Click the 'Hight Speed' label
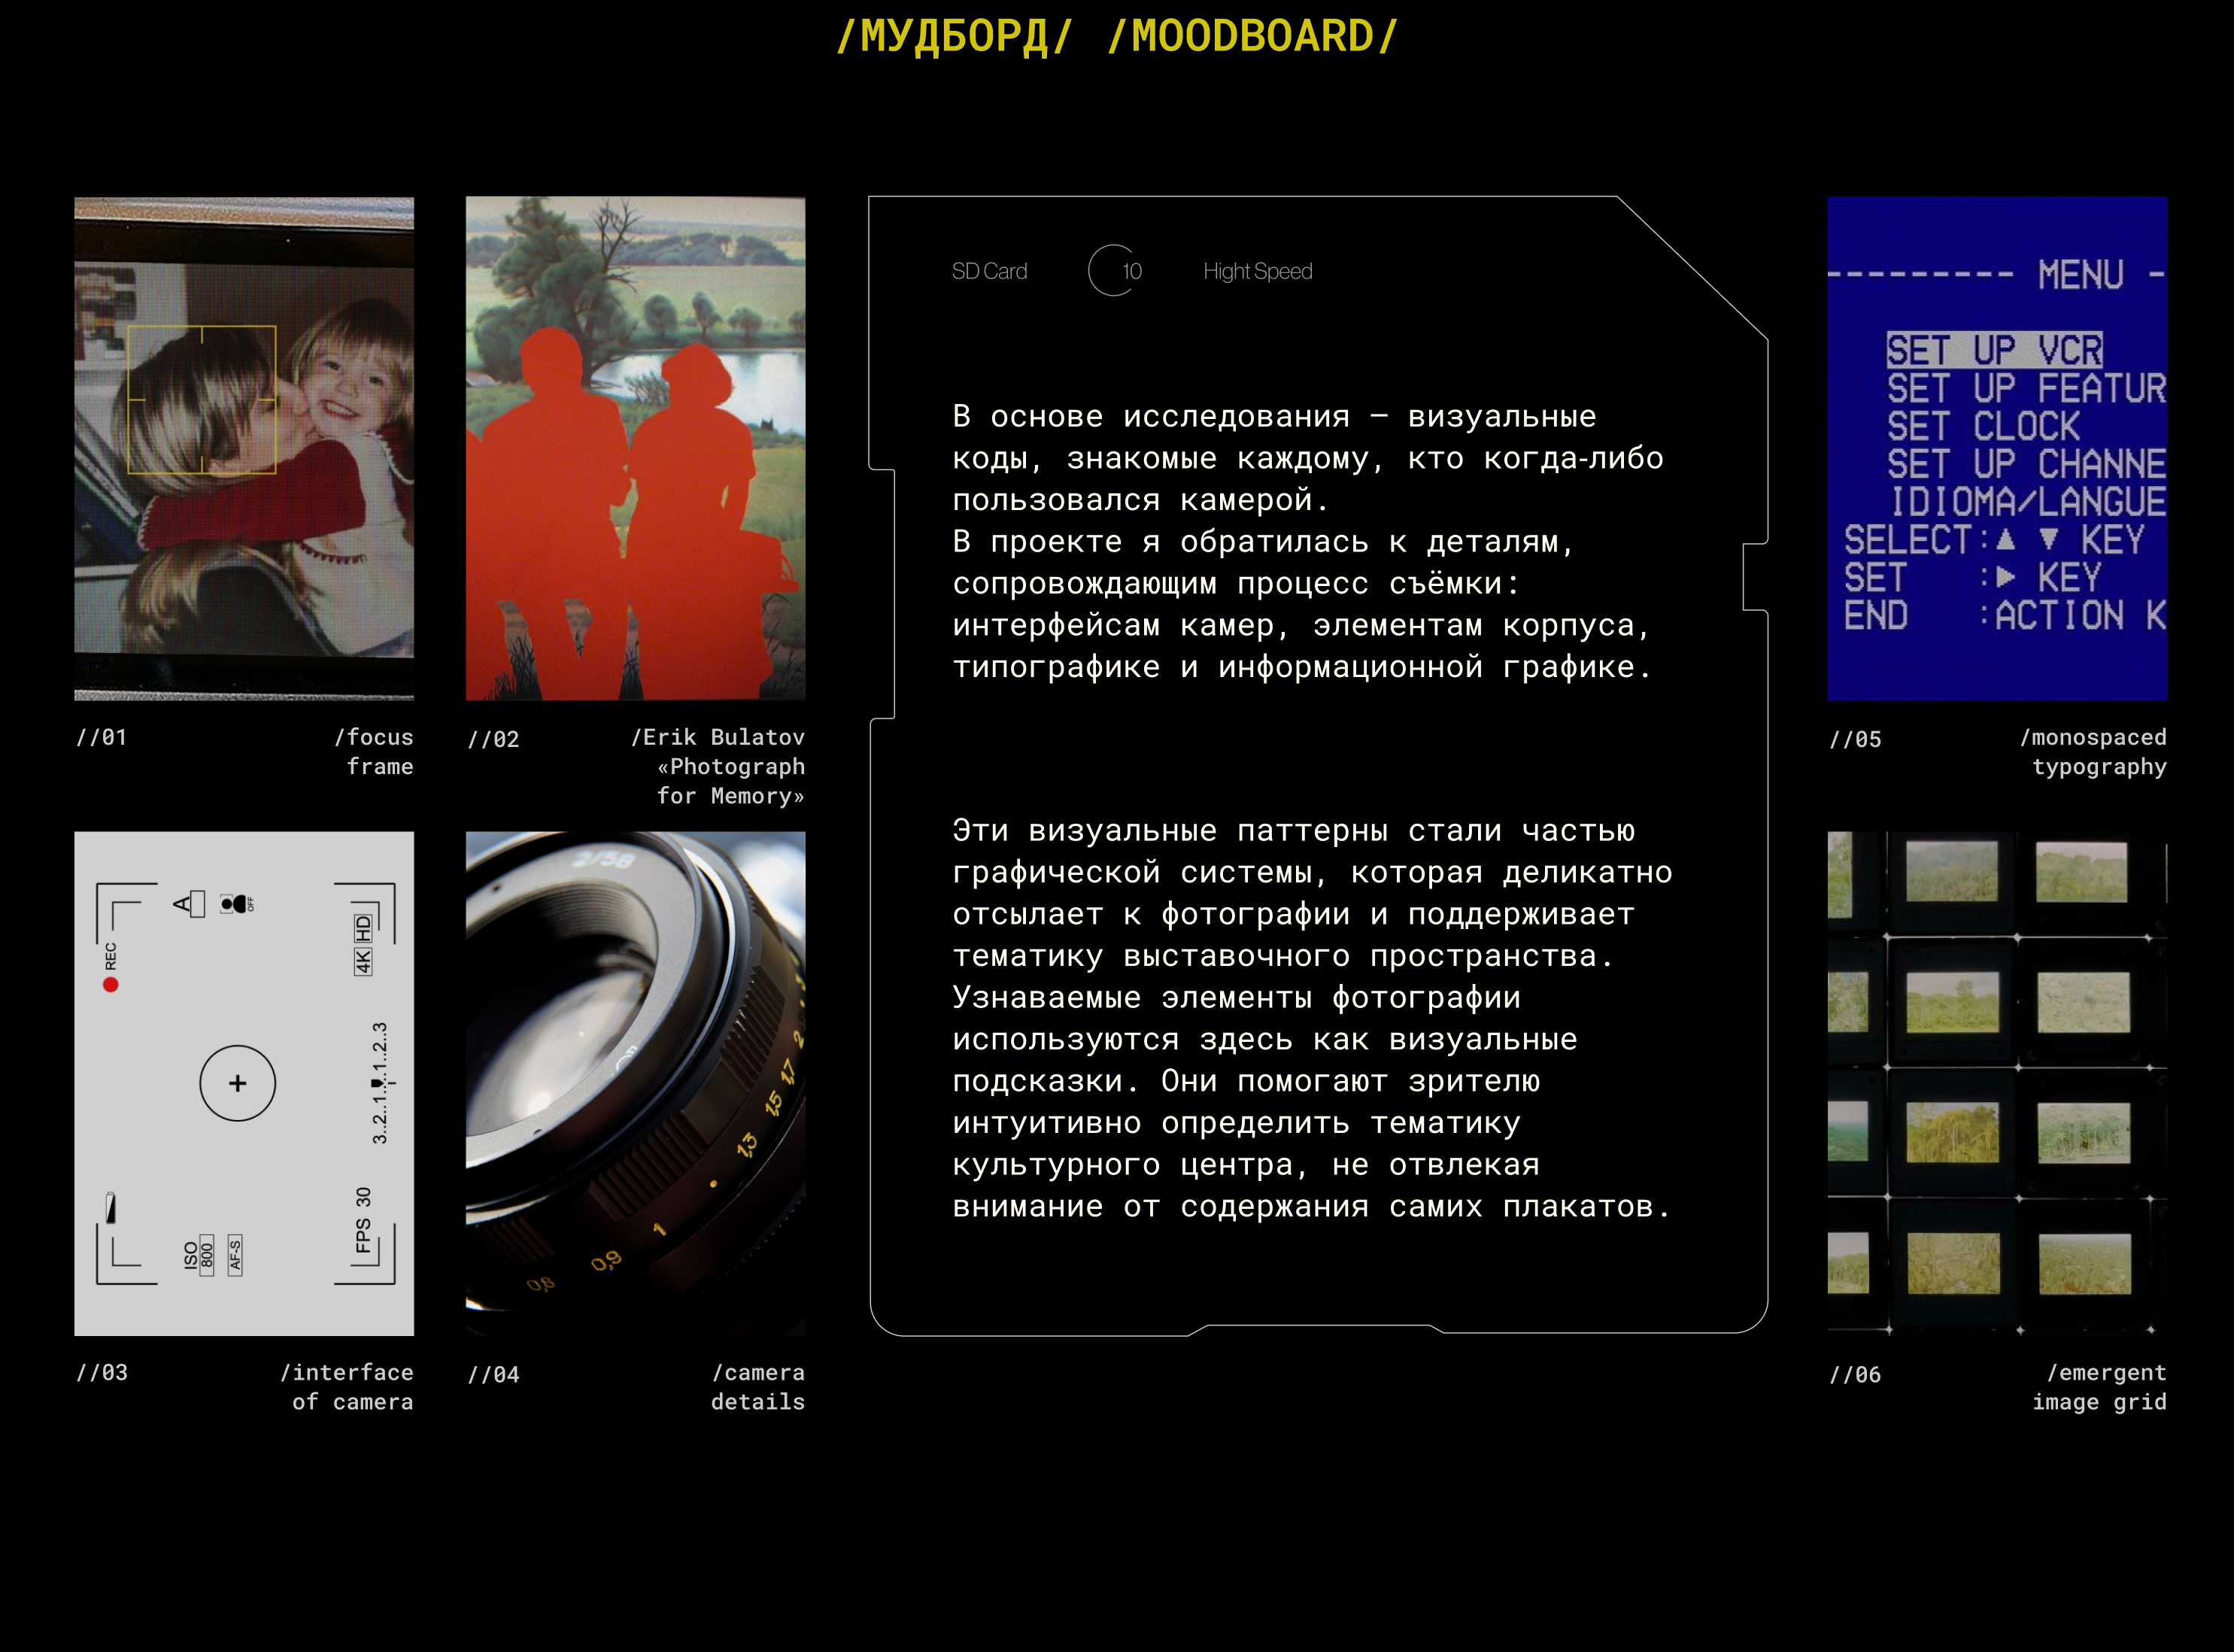The image size is (2234, 1652). (1257, 271)
